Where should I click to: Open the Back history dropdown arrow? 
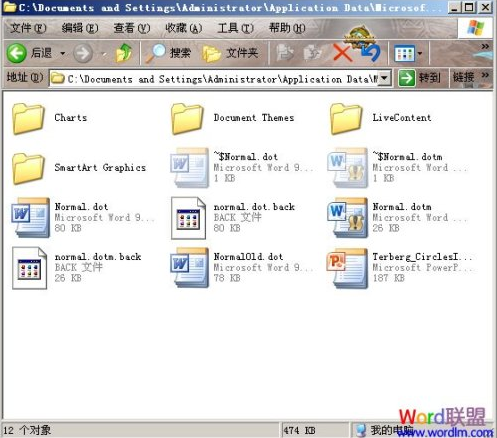62,53
